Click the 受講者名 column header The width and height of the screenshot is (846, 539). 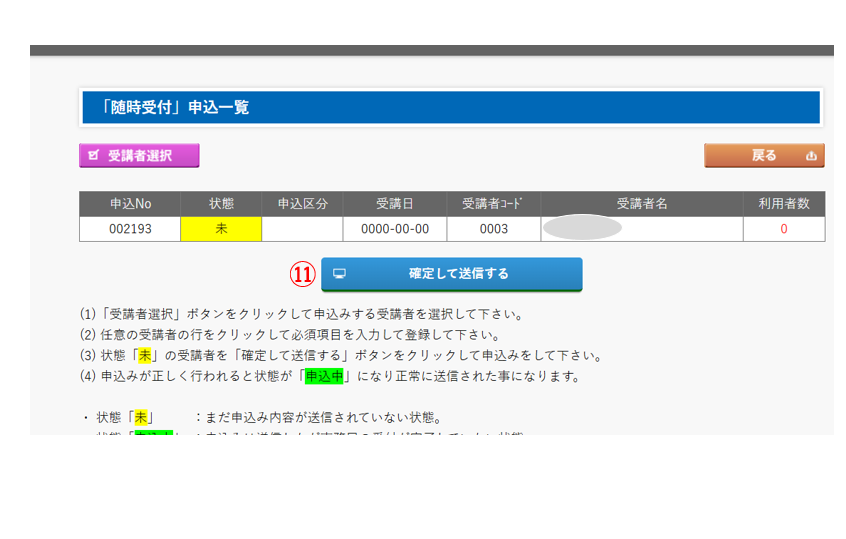(x=641, y=204)
